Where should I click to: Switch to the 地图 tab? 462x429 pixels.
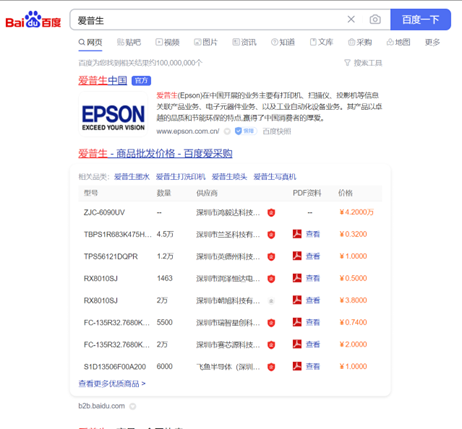(398, 42)
